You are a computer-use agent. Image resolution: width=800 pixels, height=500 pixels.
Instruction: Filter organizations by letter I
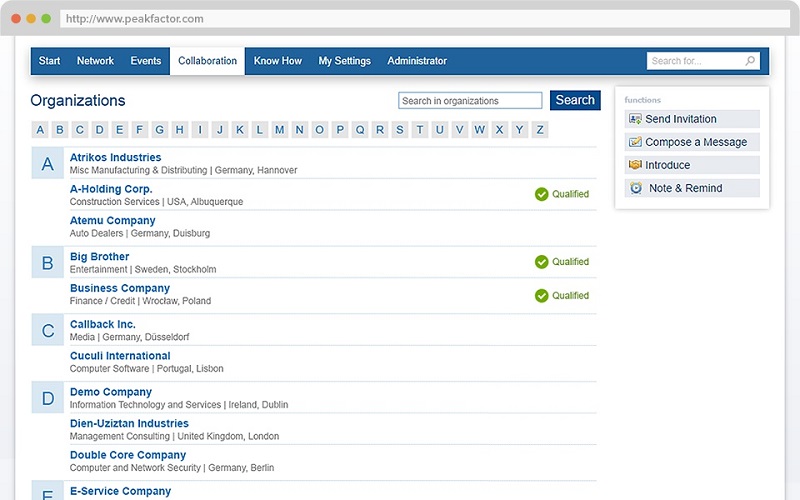199,130
